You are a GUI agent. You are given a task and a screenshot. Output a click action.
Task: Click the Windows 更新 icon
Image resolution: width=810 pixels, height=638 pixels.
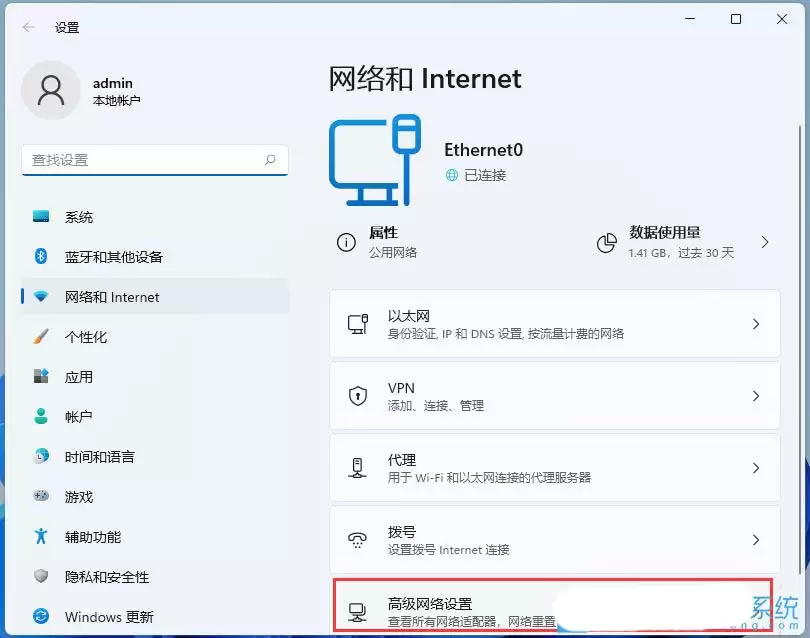tap(40, 617)
